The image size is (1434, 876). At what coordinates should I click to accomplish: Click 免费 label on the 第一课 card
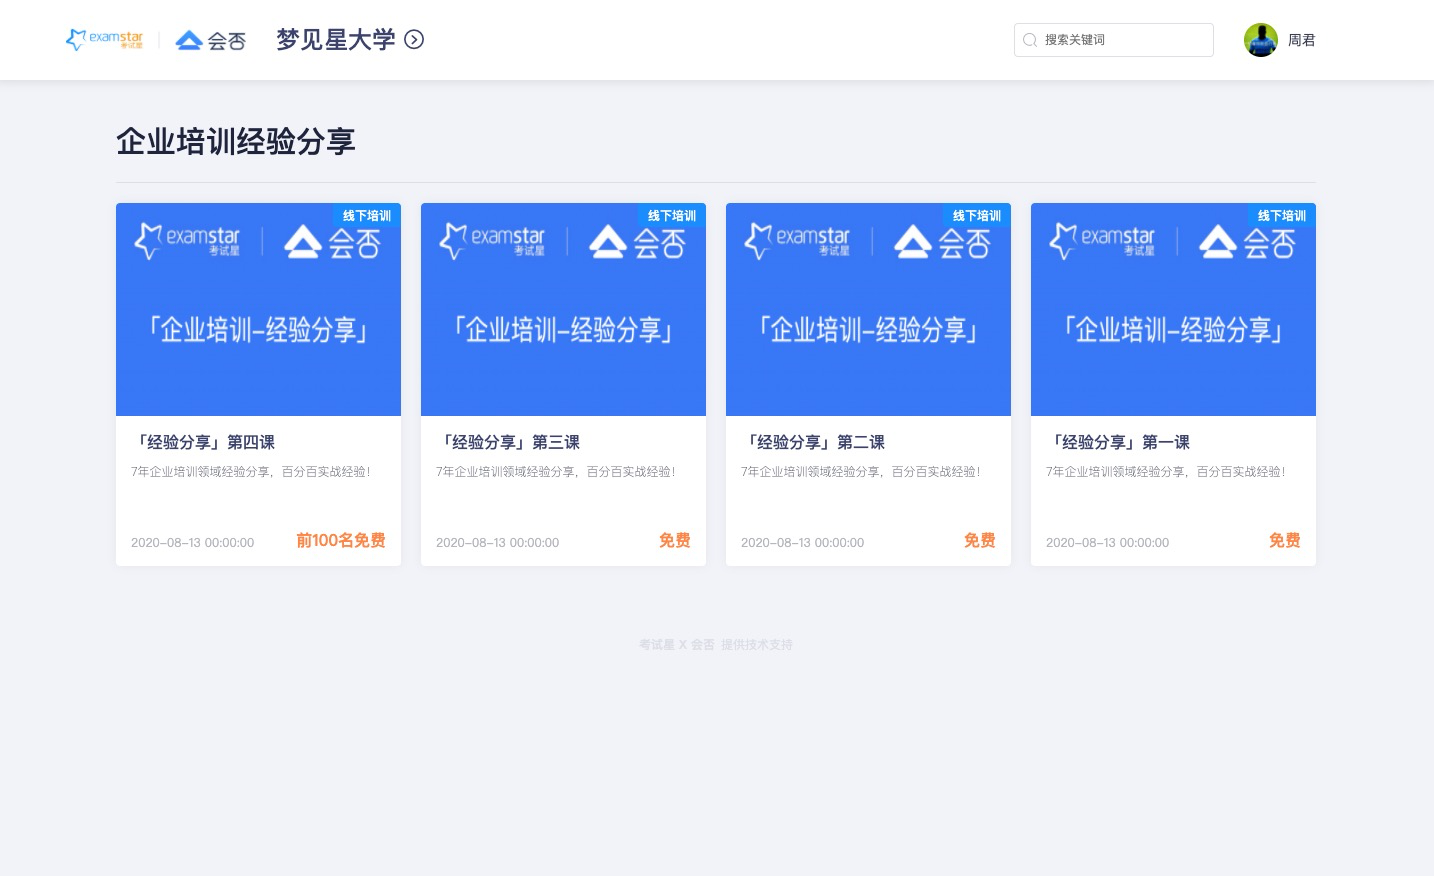coord(1285,540)
